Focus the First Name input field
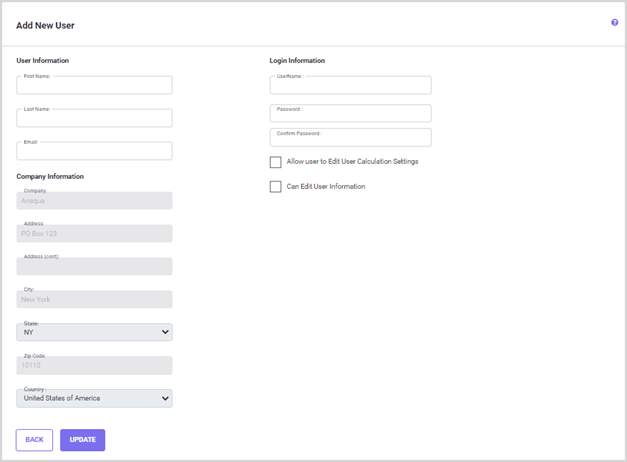The height and width of the screenshot is (462, 627). tap(94, 86)
